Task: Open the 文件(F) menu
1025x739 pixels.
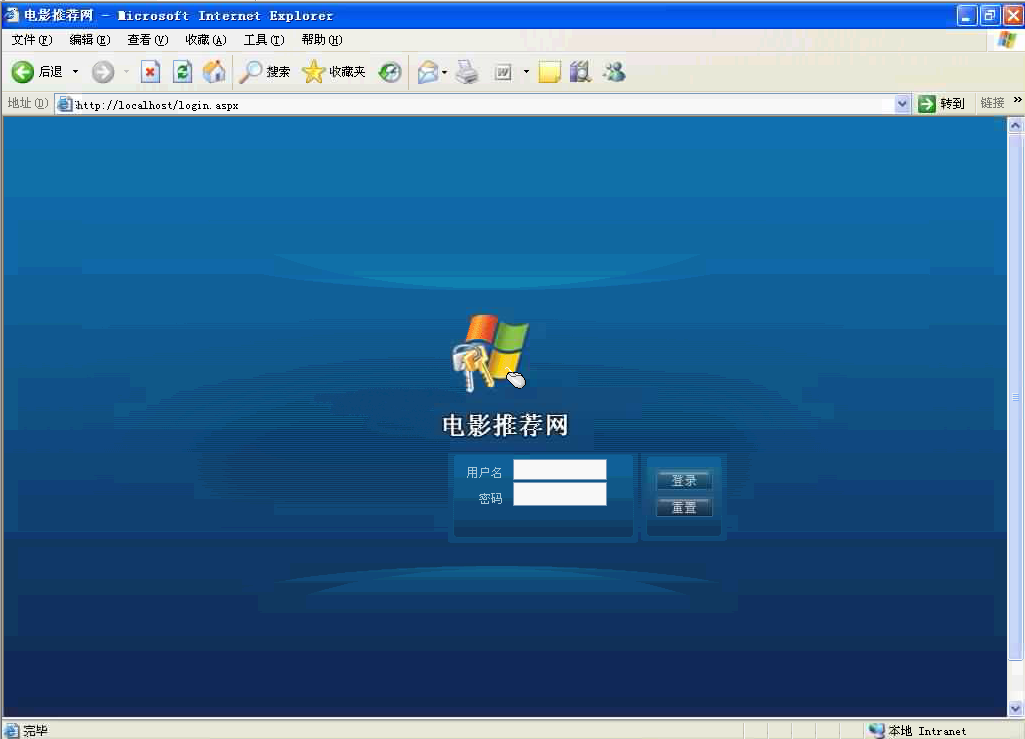Action: tap(31, 40)
